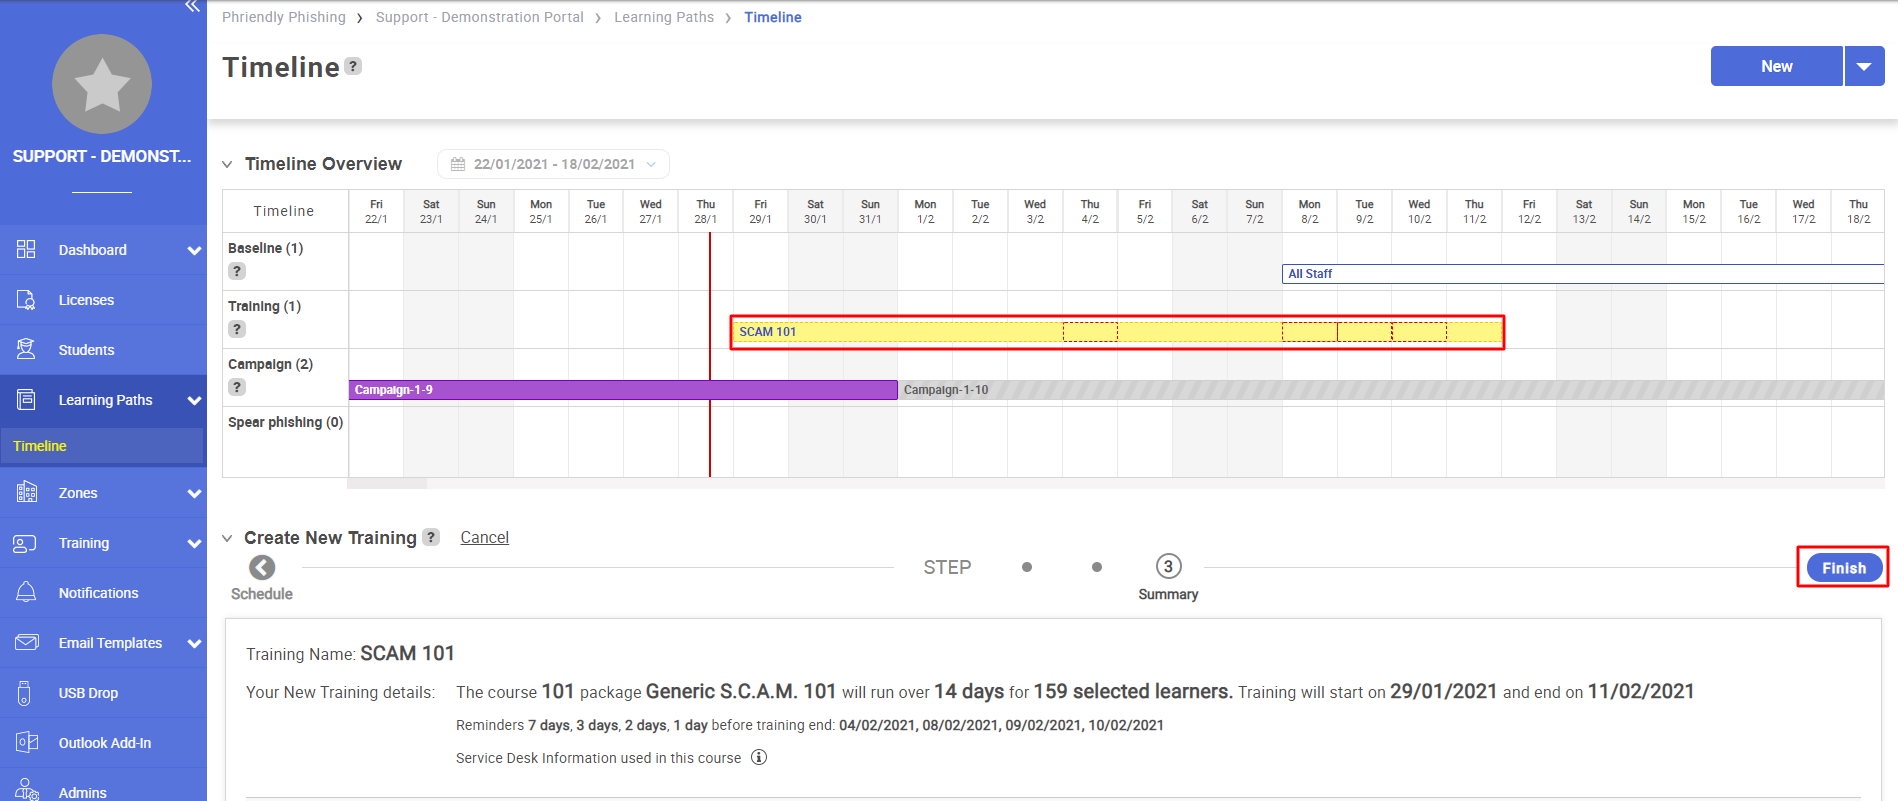Expand the Dashboard menu chevron
Image resolution: width=1898 pixels, height=801 pixels.
point(194,250)
